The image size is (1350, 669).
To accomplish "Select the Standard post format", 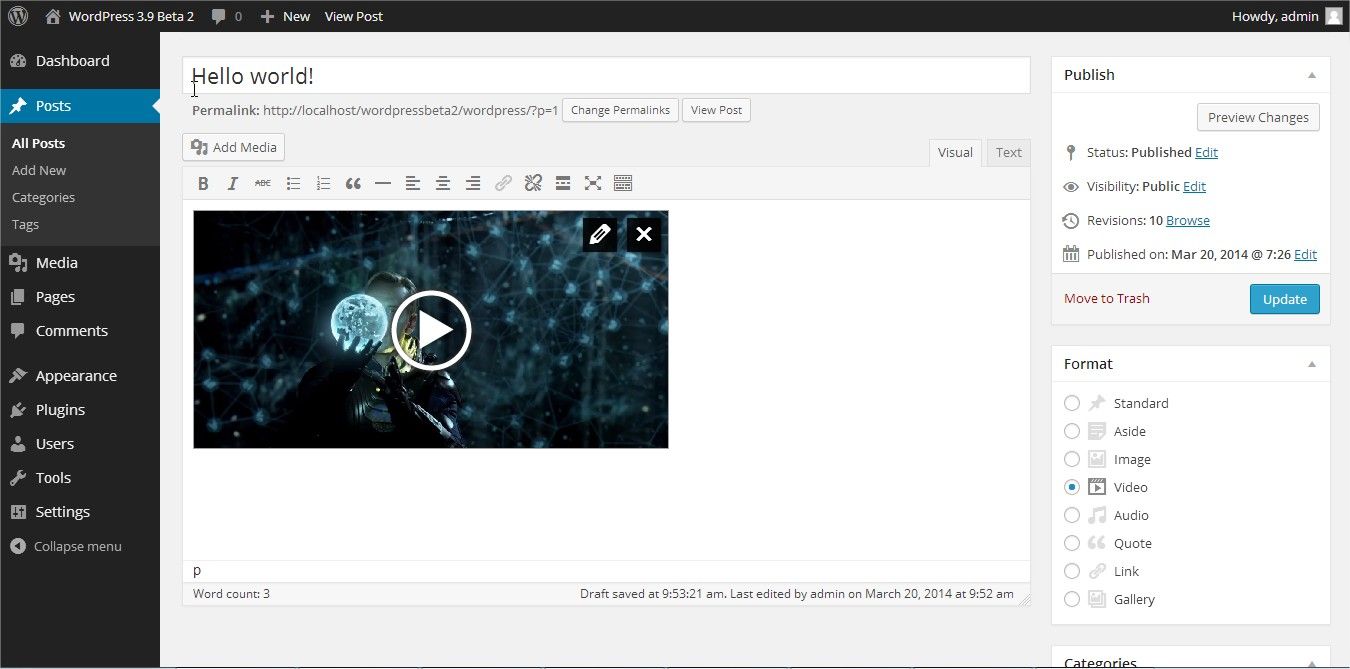I will click(x=1072, y=403).
